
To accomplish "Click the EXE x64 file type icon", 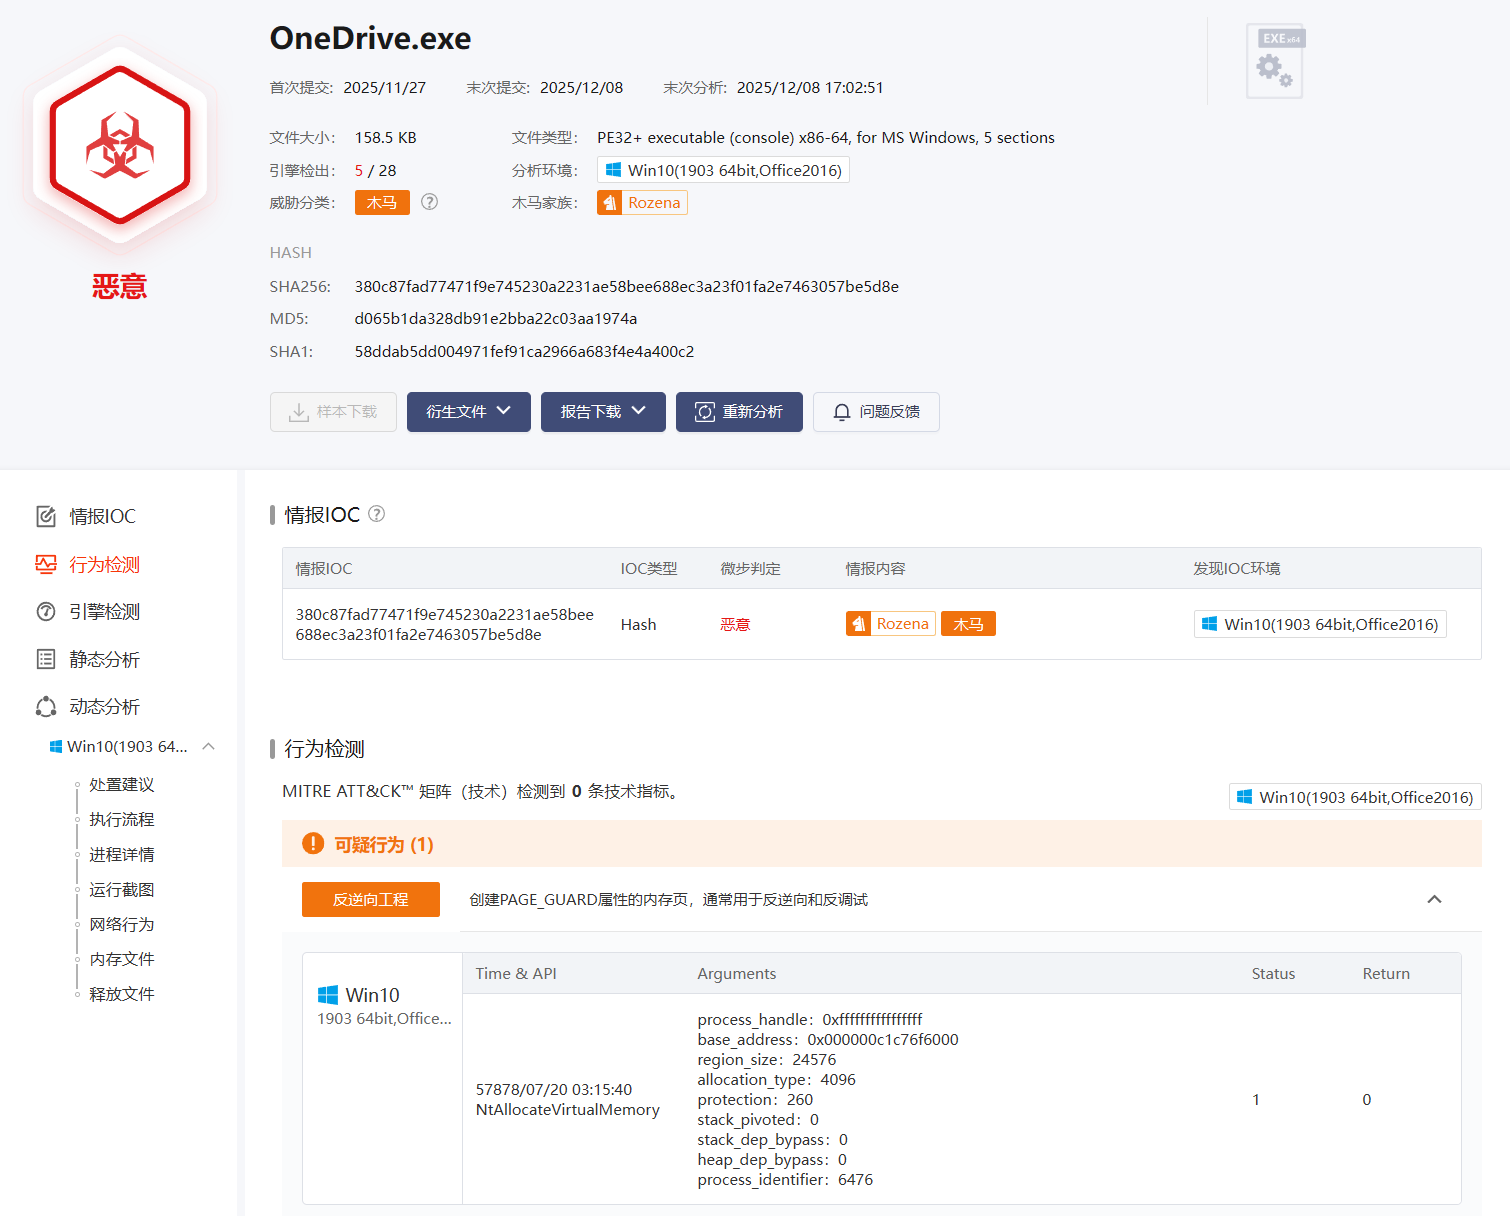I will click(1275, 62).
